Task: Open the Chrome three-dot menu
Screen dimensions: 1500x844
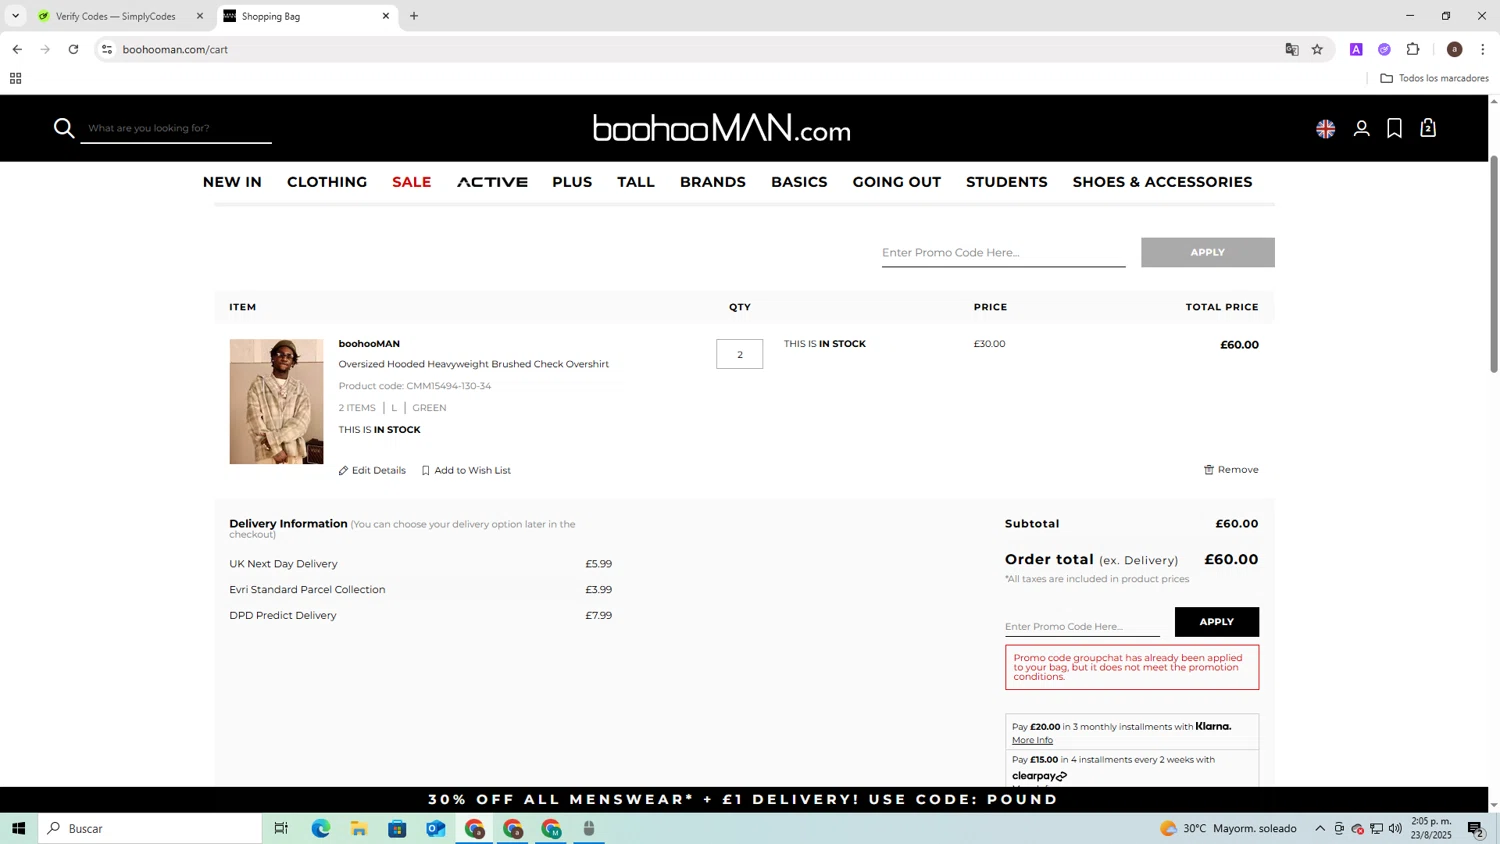Action: point(1482,49)
